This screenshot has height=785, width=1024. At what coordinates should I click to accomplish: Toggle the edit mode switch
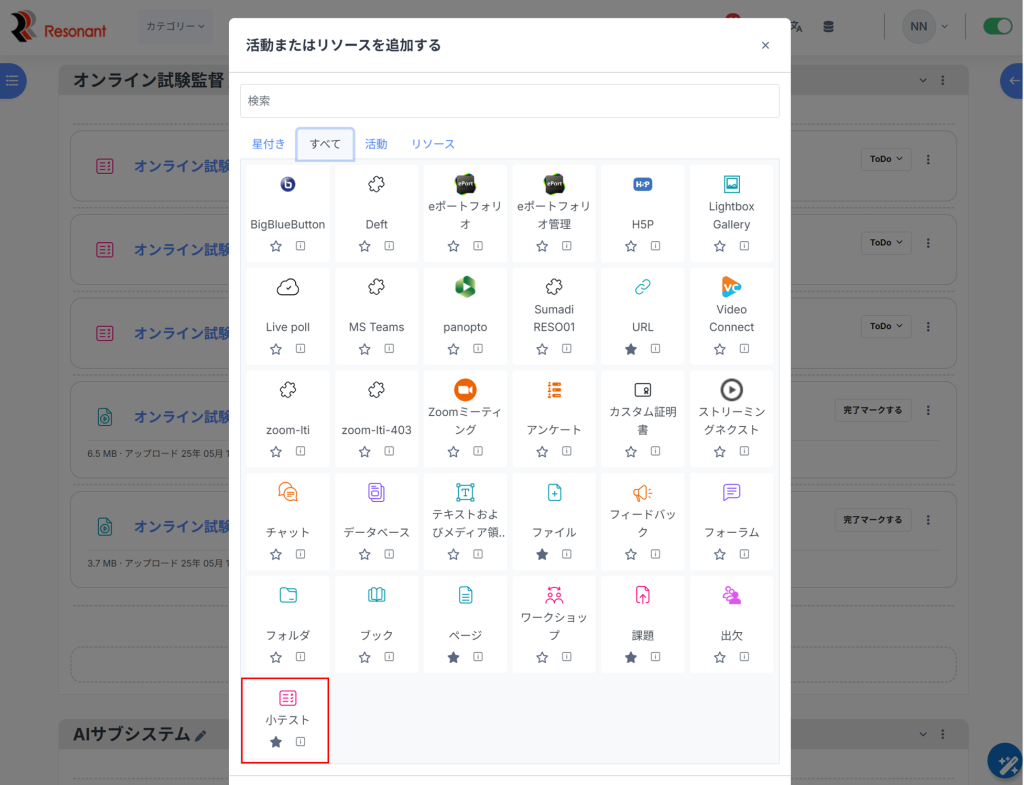pos(997,26)
